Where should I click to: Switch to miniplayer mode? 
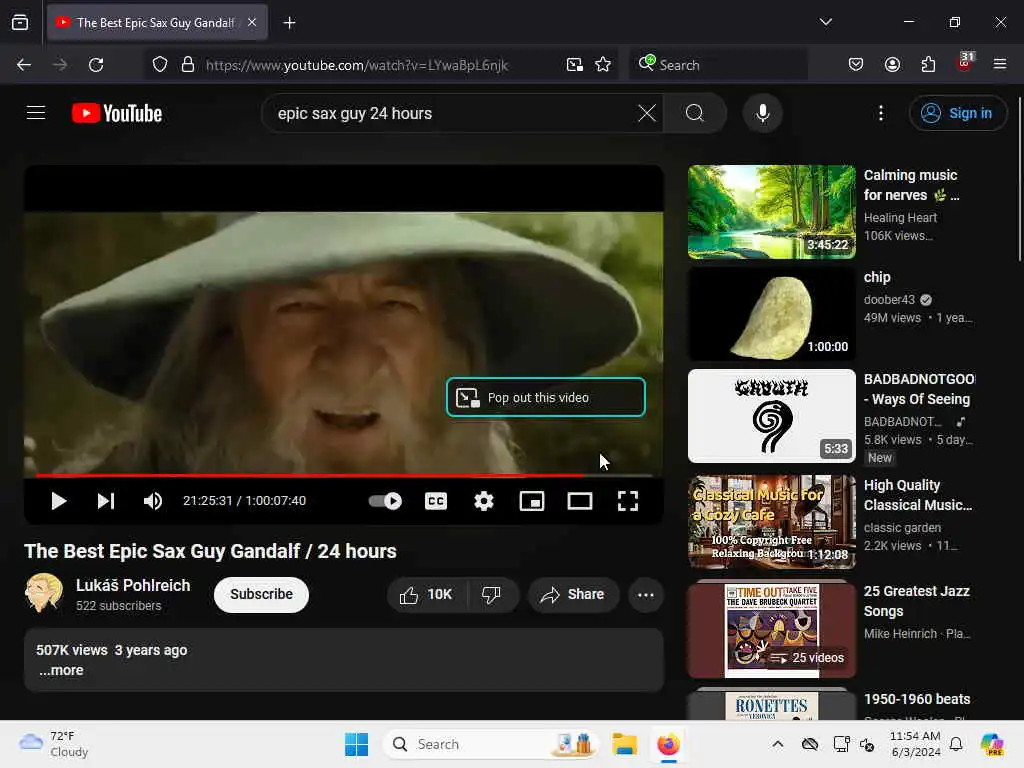pos(532,501)
